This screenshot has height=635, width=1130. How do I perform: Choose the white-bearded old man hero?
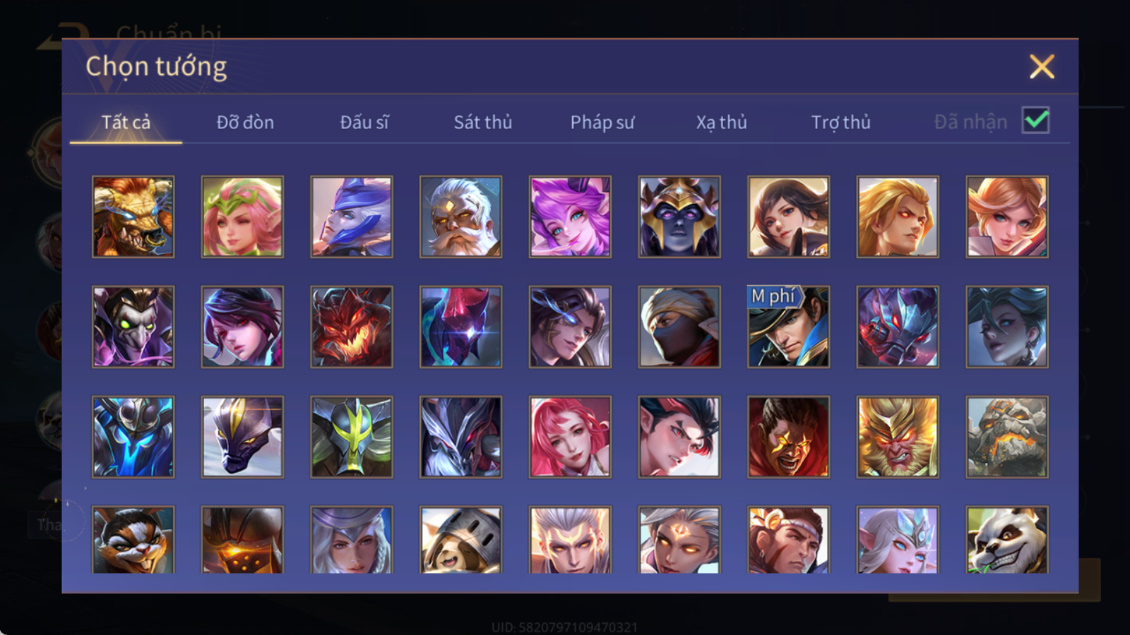tap(461, 217)
